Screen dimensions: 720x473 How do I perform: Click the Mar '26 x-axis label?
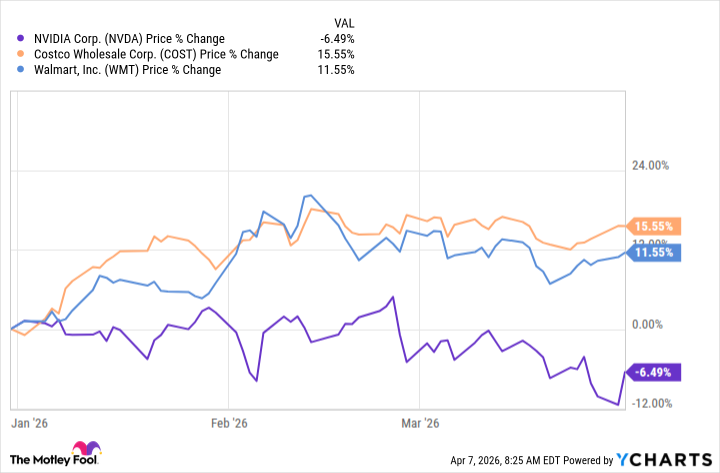tap(421, 424)
